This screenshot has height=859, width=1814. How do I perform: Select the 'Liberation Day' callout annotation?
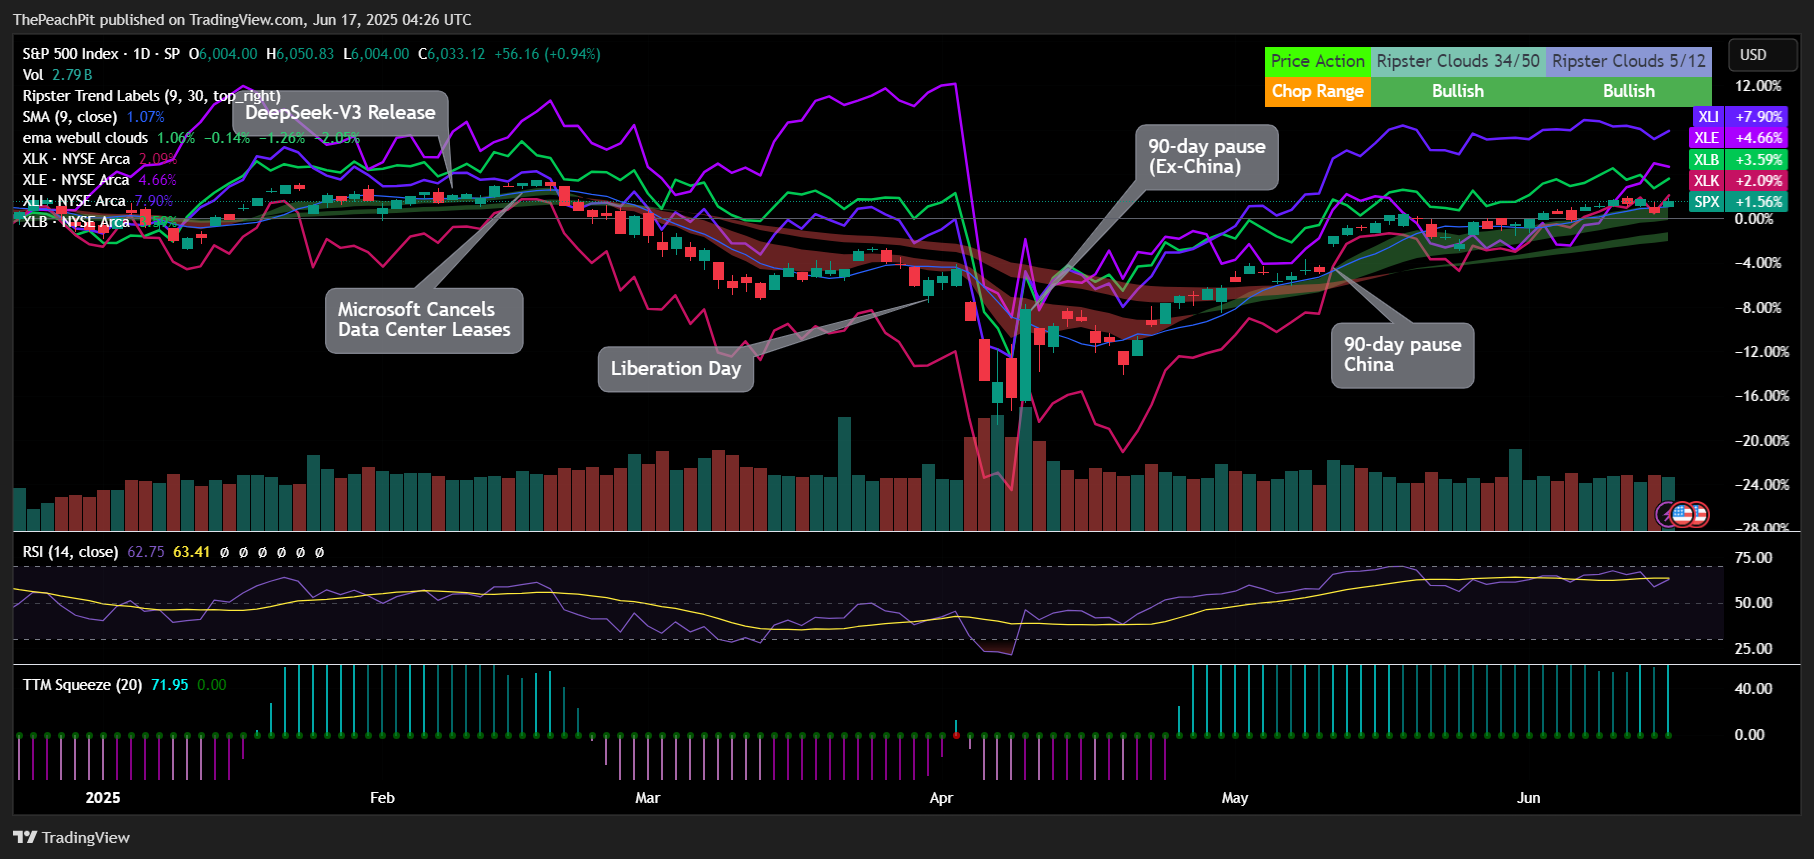click(x=676, y=369)
